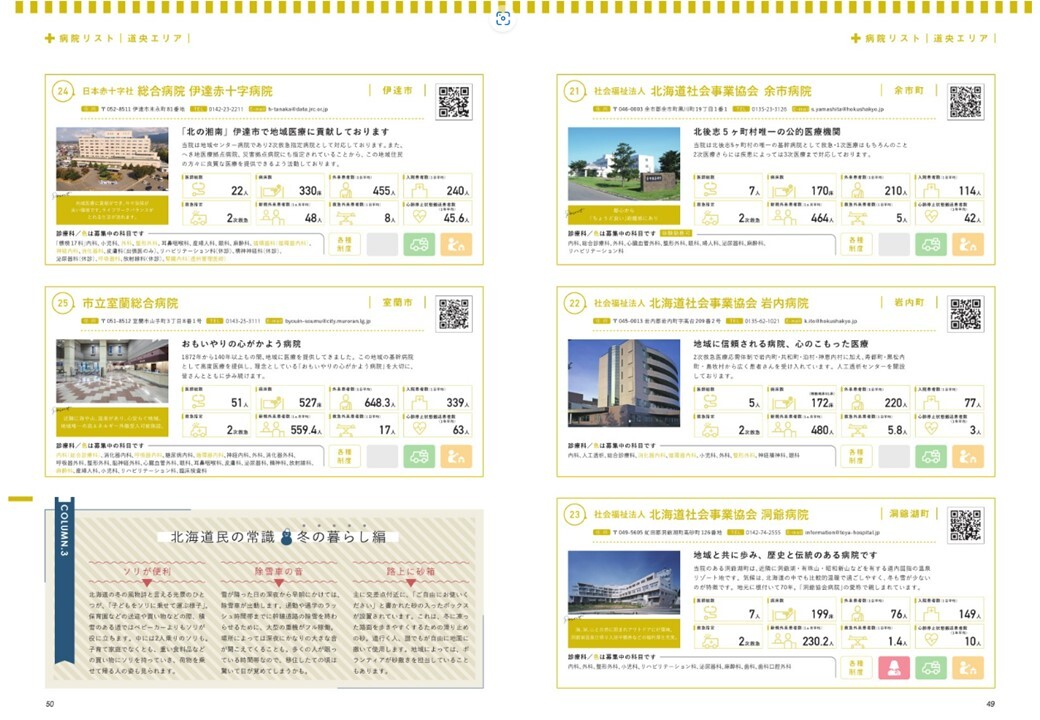
Task: Select the green ambulance icon for 伊達赤十字病院
Action: [419, 244]
